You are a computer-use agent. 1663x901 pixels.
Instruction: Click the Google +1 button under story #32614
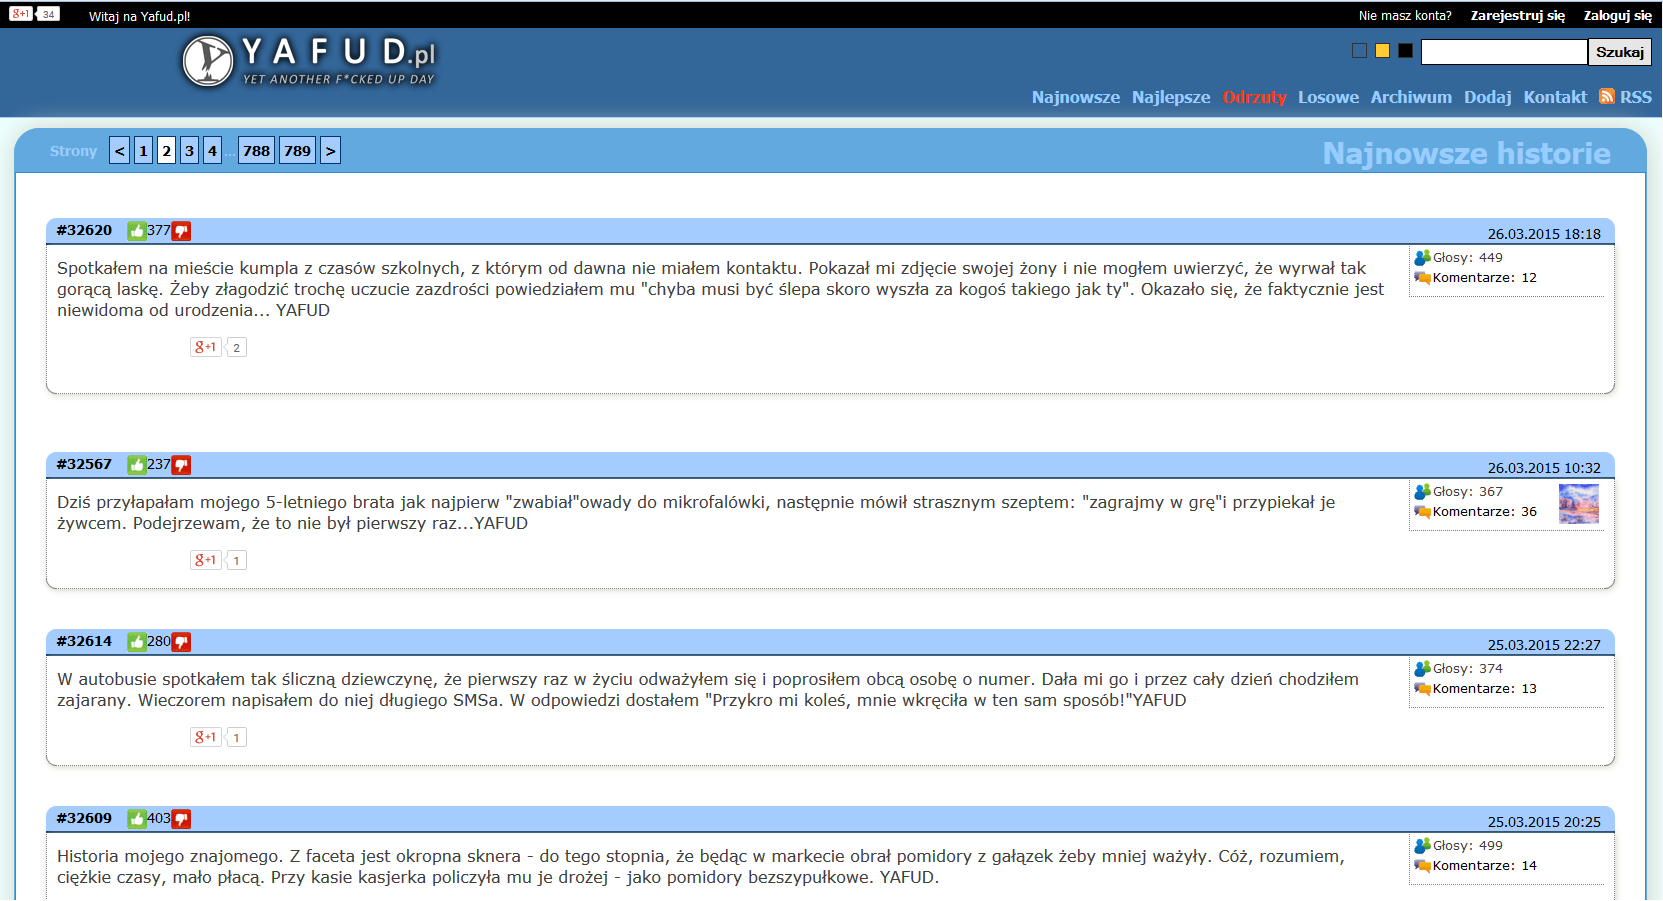206,737
